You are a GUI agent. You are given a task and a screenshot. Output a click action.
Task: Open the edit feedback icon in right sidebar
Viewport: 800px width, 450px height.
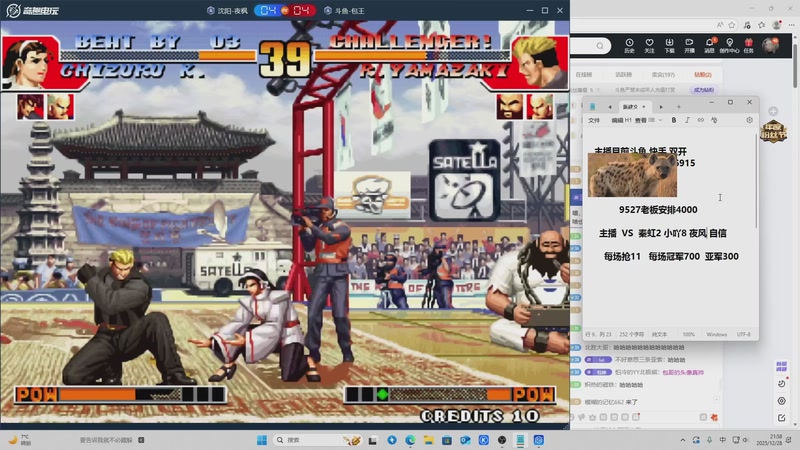[x=782, y=418]
